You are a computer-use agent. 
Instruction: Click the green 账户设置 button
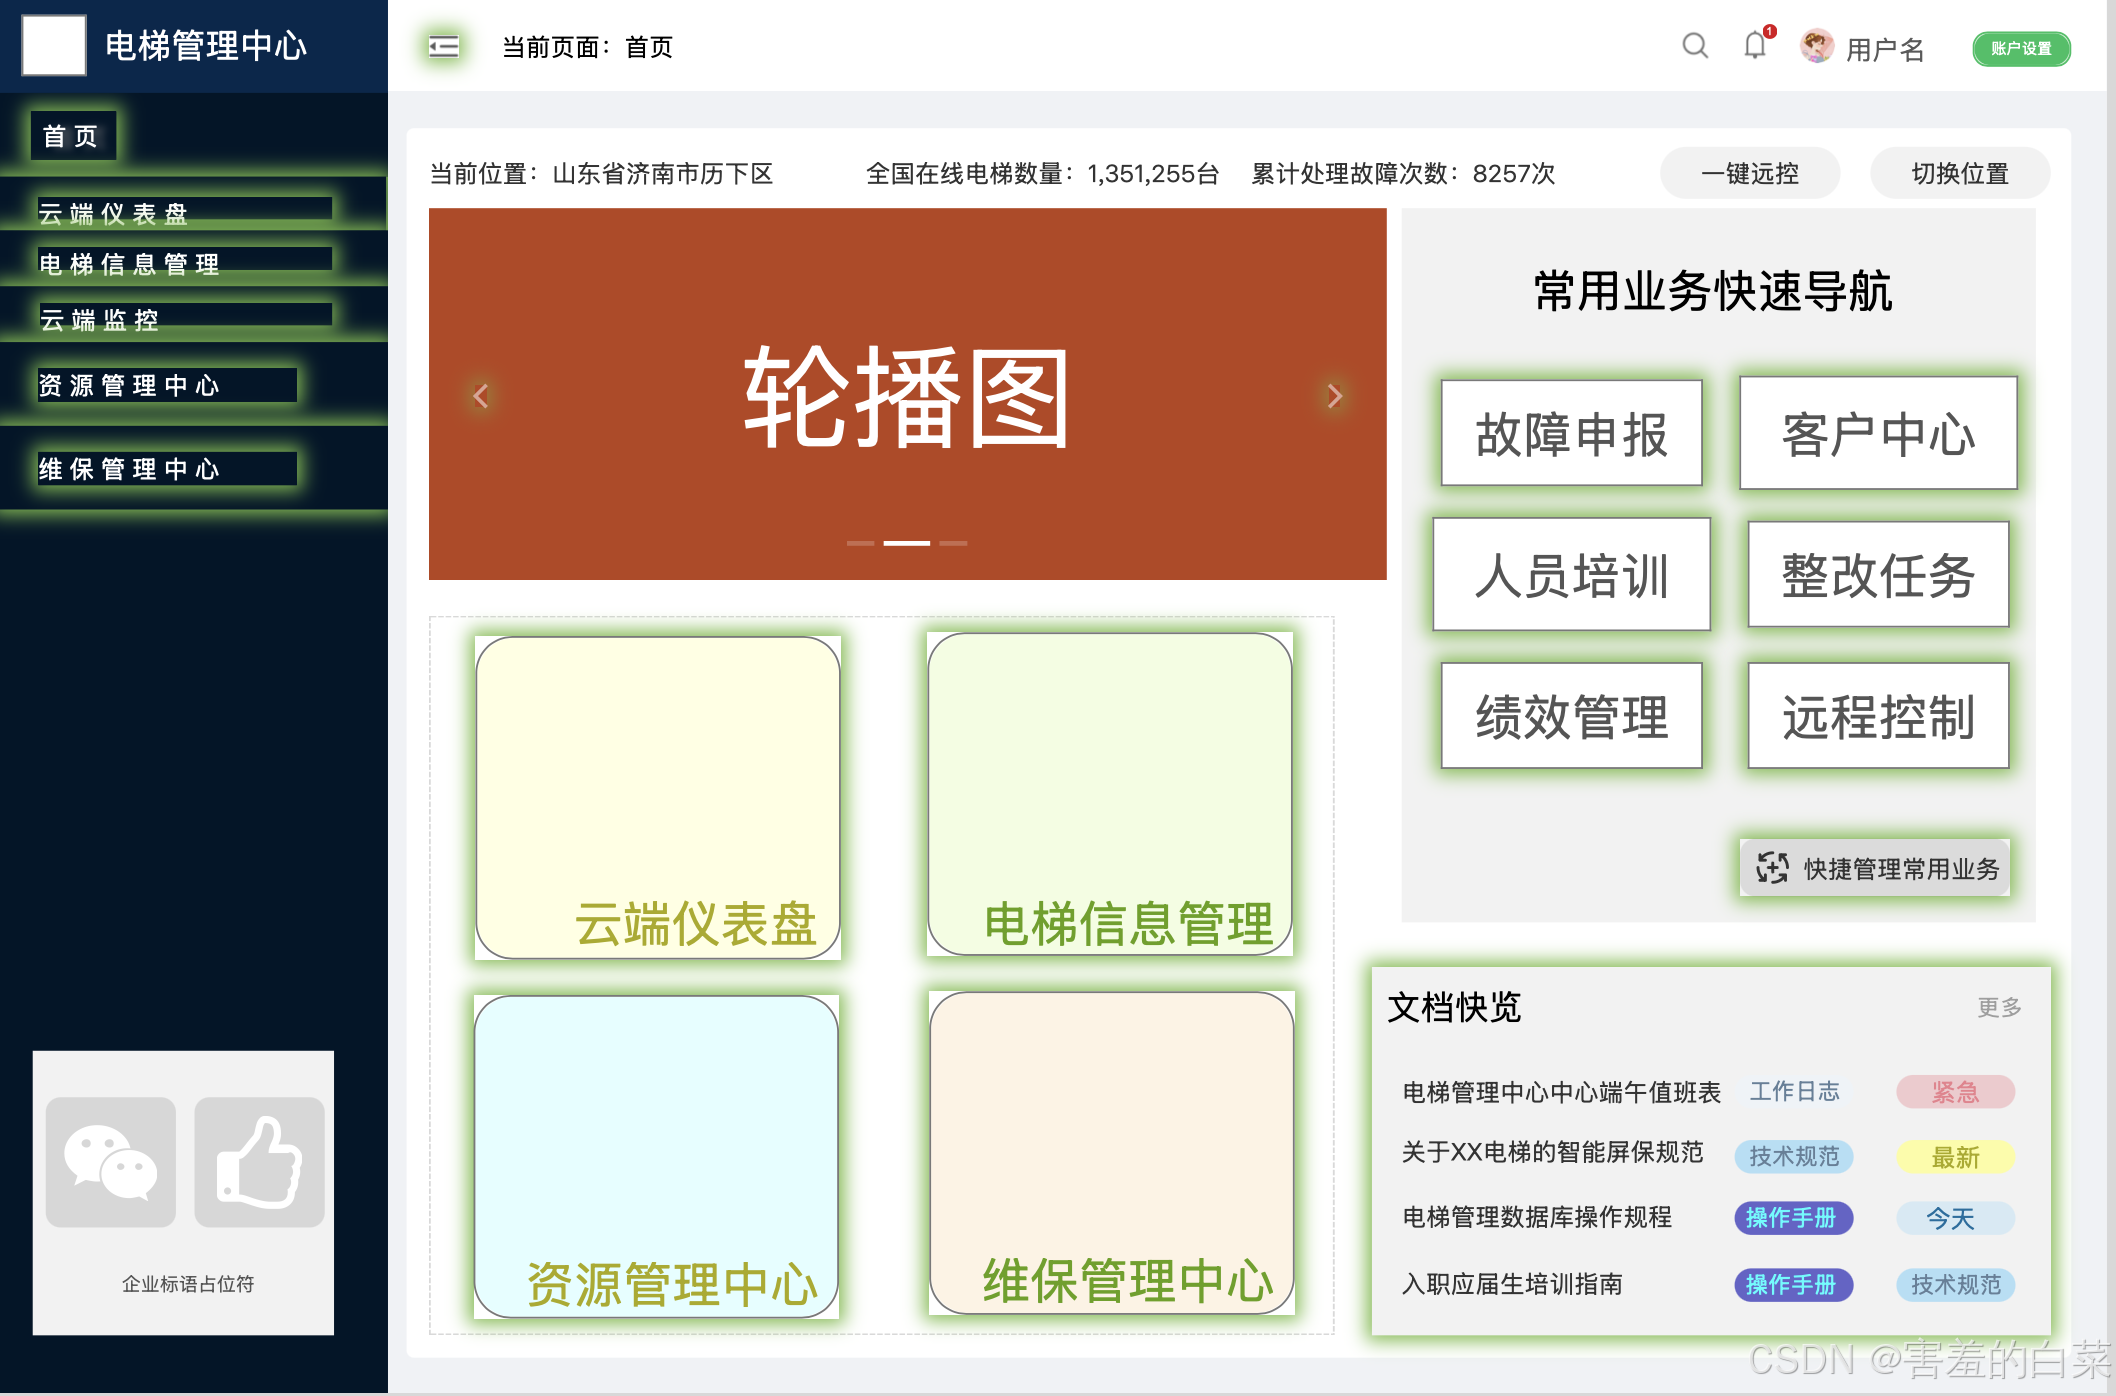pyautogui.click(x=2020, y=48)
